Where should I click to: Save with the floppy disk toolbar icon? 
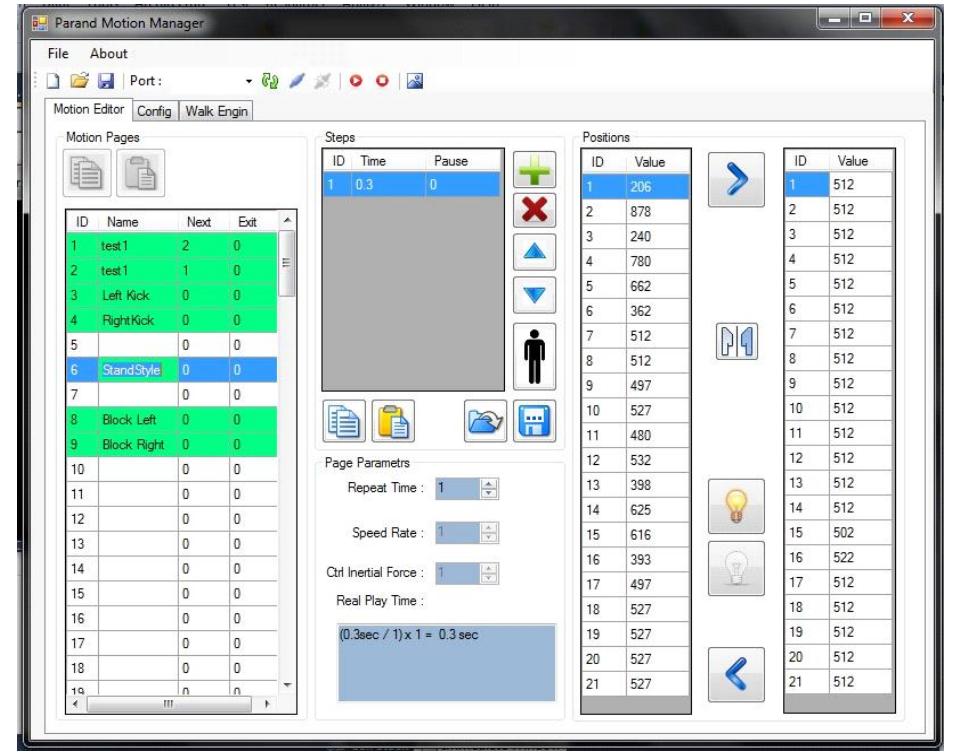106,81
